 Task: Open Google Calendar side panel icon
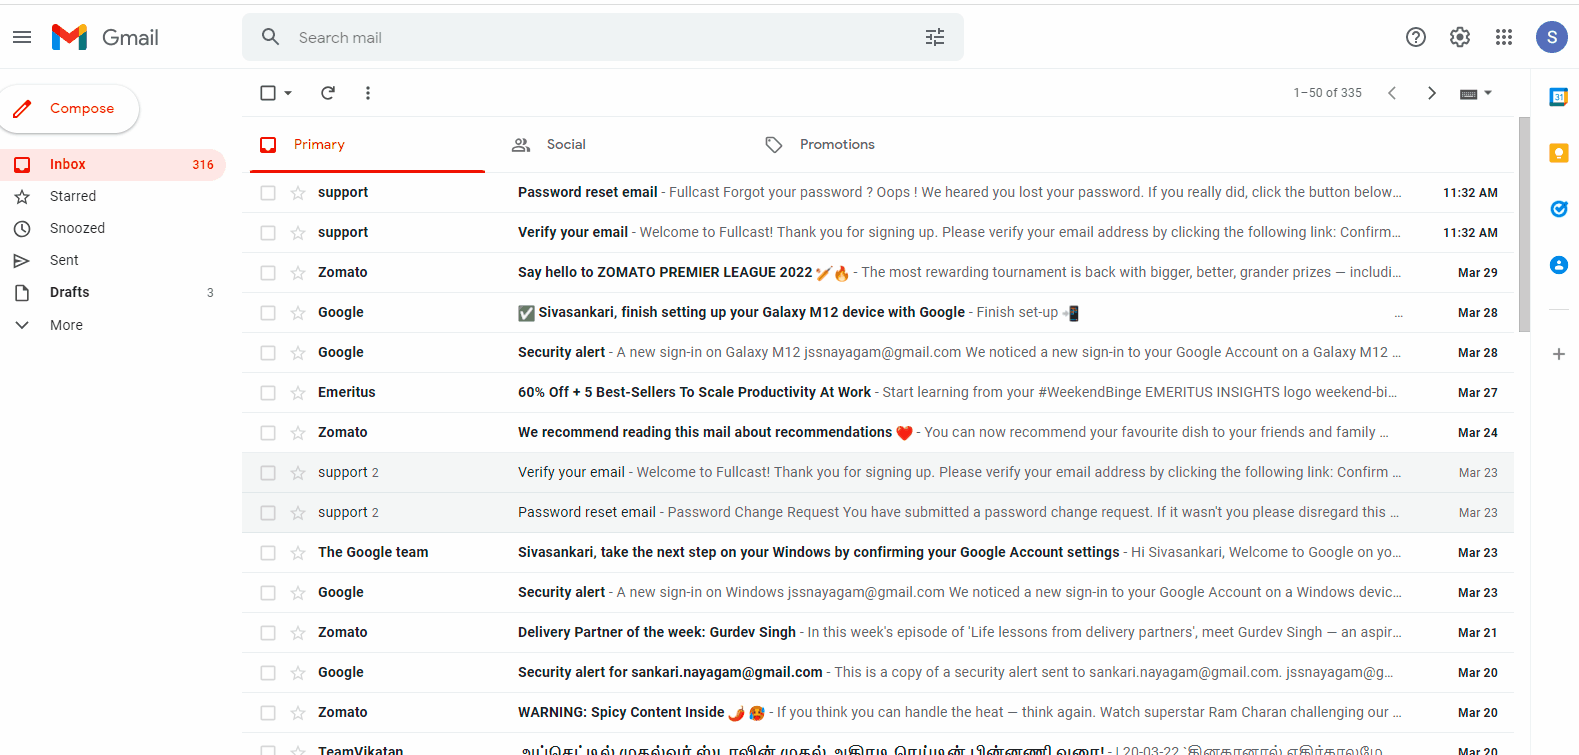(x=1559, y=97)
